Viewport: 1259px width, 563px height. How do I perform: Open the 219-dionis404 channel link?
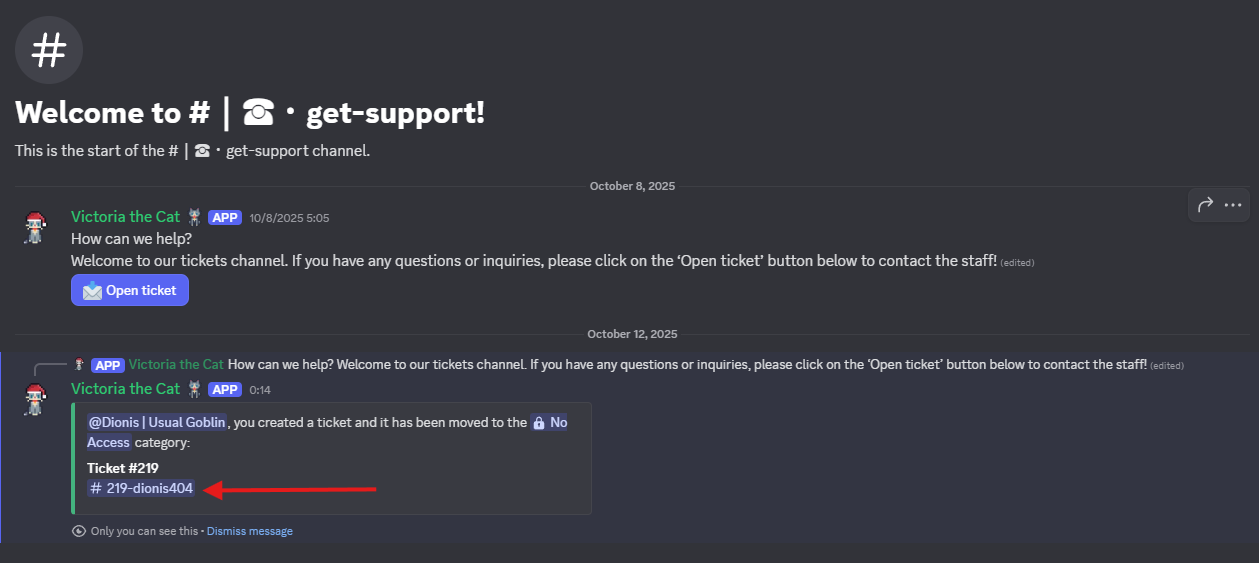click(141, 489)
